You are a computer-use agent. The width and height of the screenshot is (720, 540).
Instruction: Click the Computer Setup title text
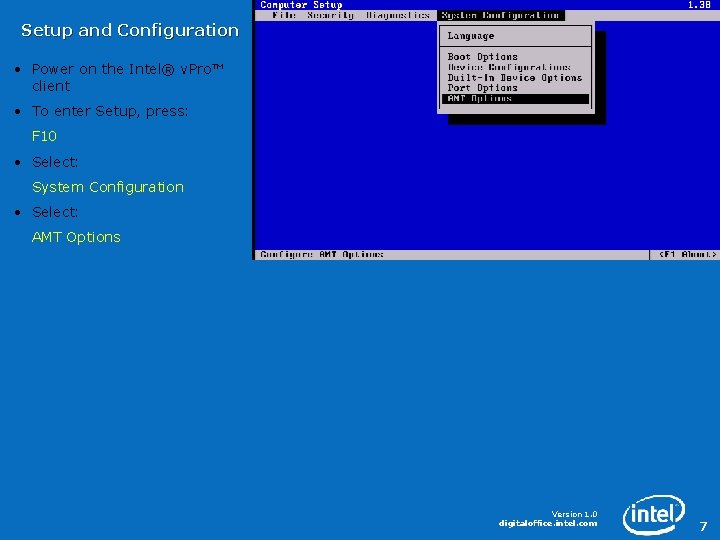(x=301, y=5)
